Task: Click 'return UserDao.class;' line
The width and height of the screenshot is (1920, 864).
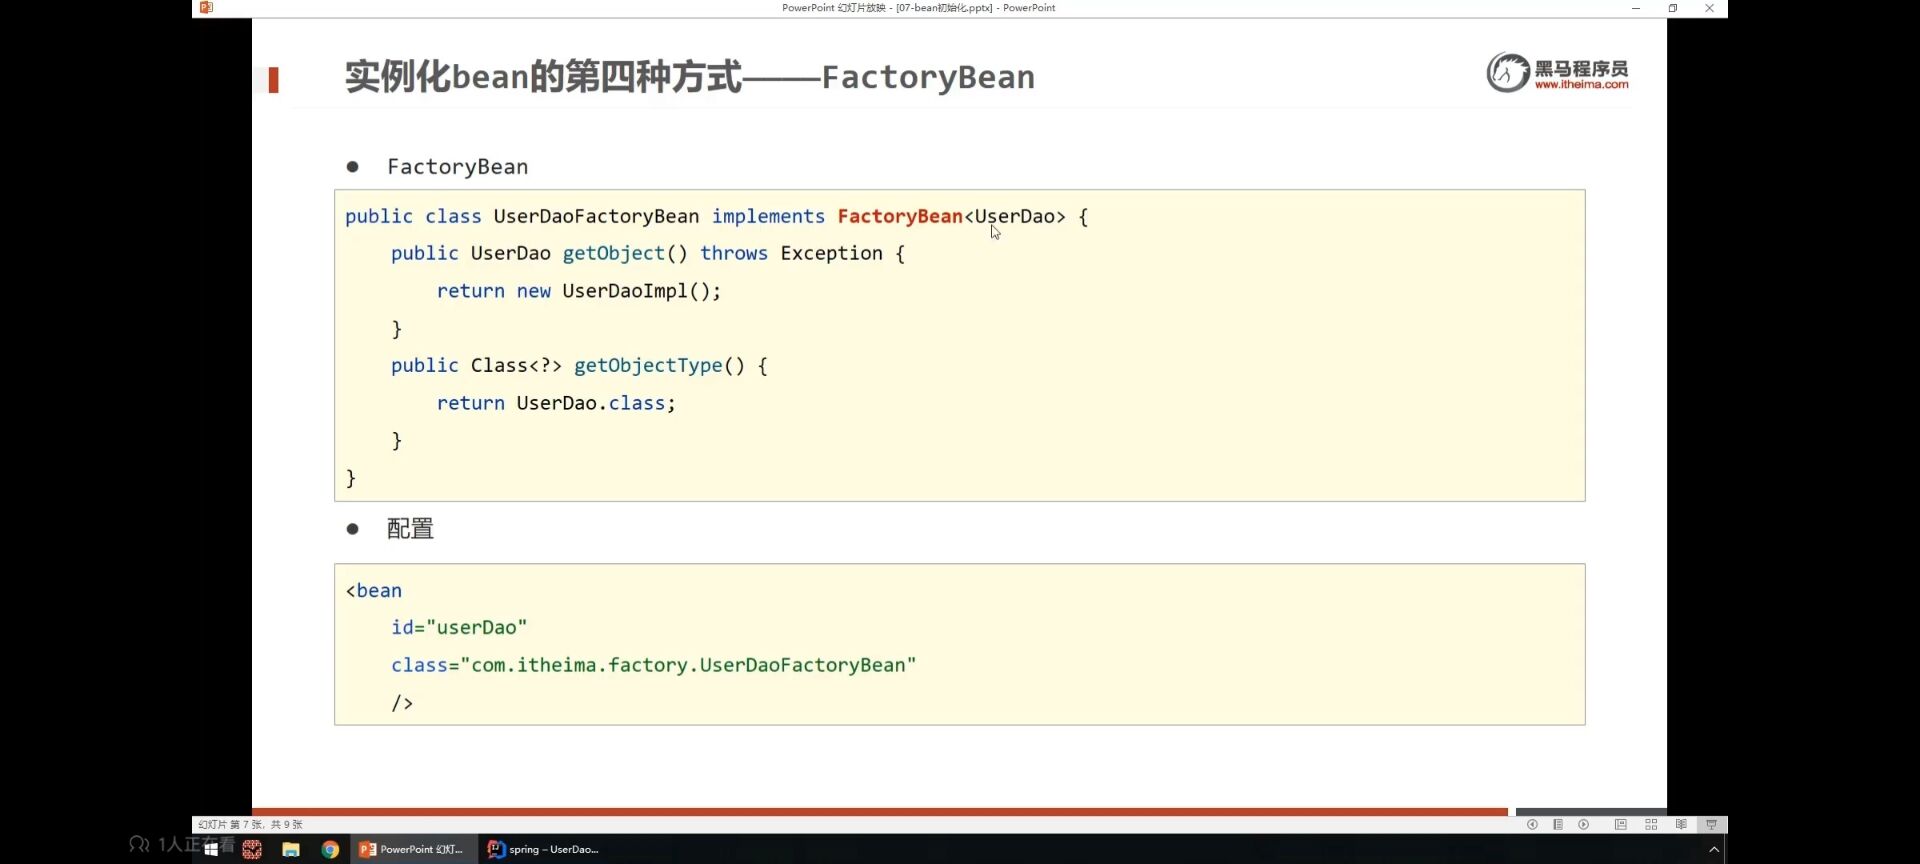Action: click(556, 403)
